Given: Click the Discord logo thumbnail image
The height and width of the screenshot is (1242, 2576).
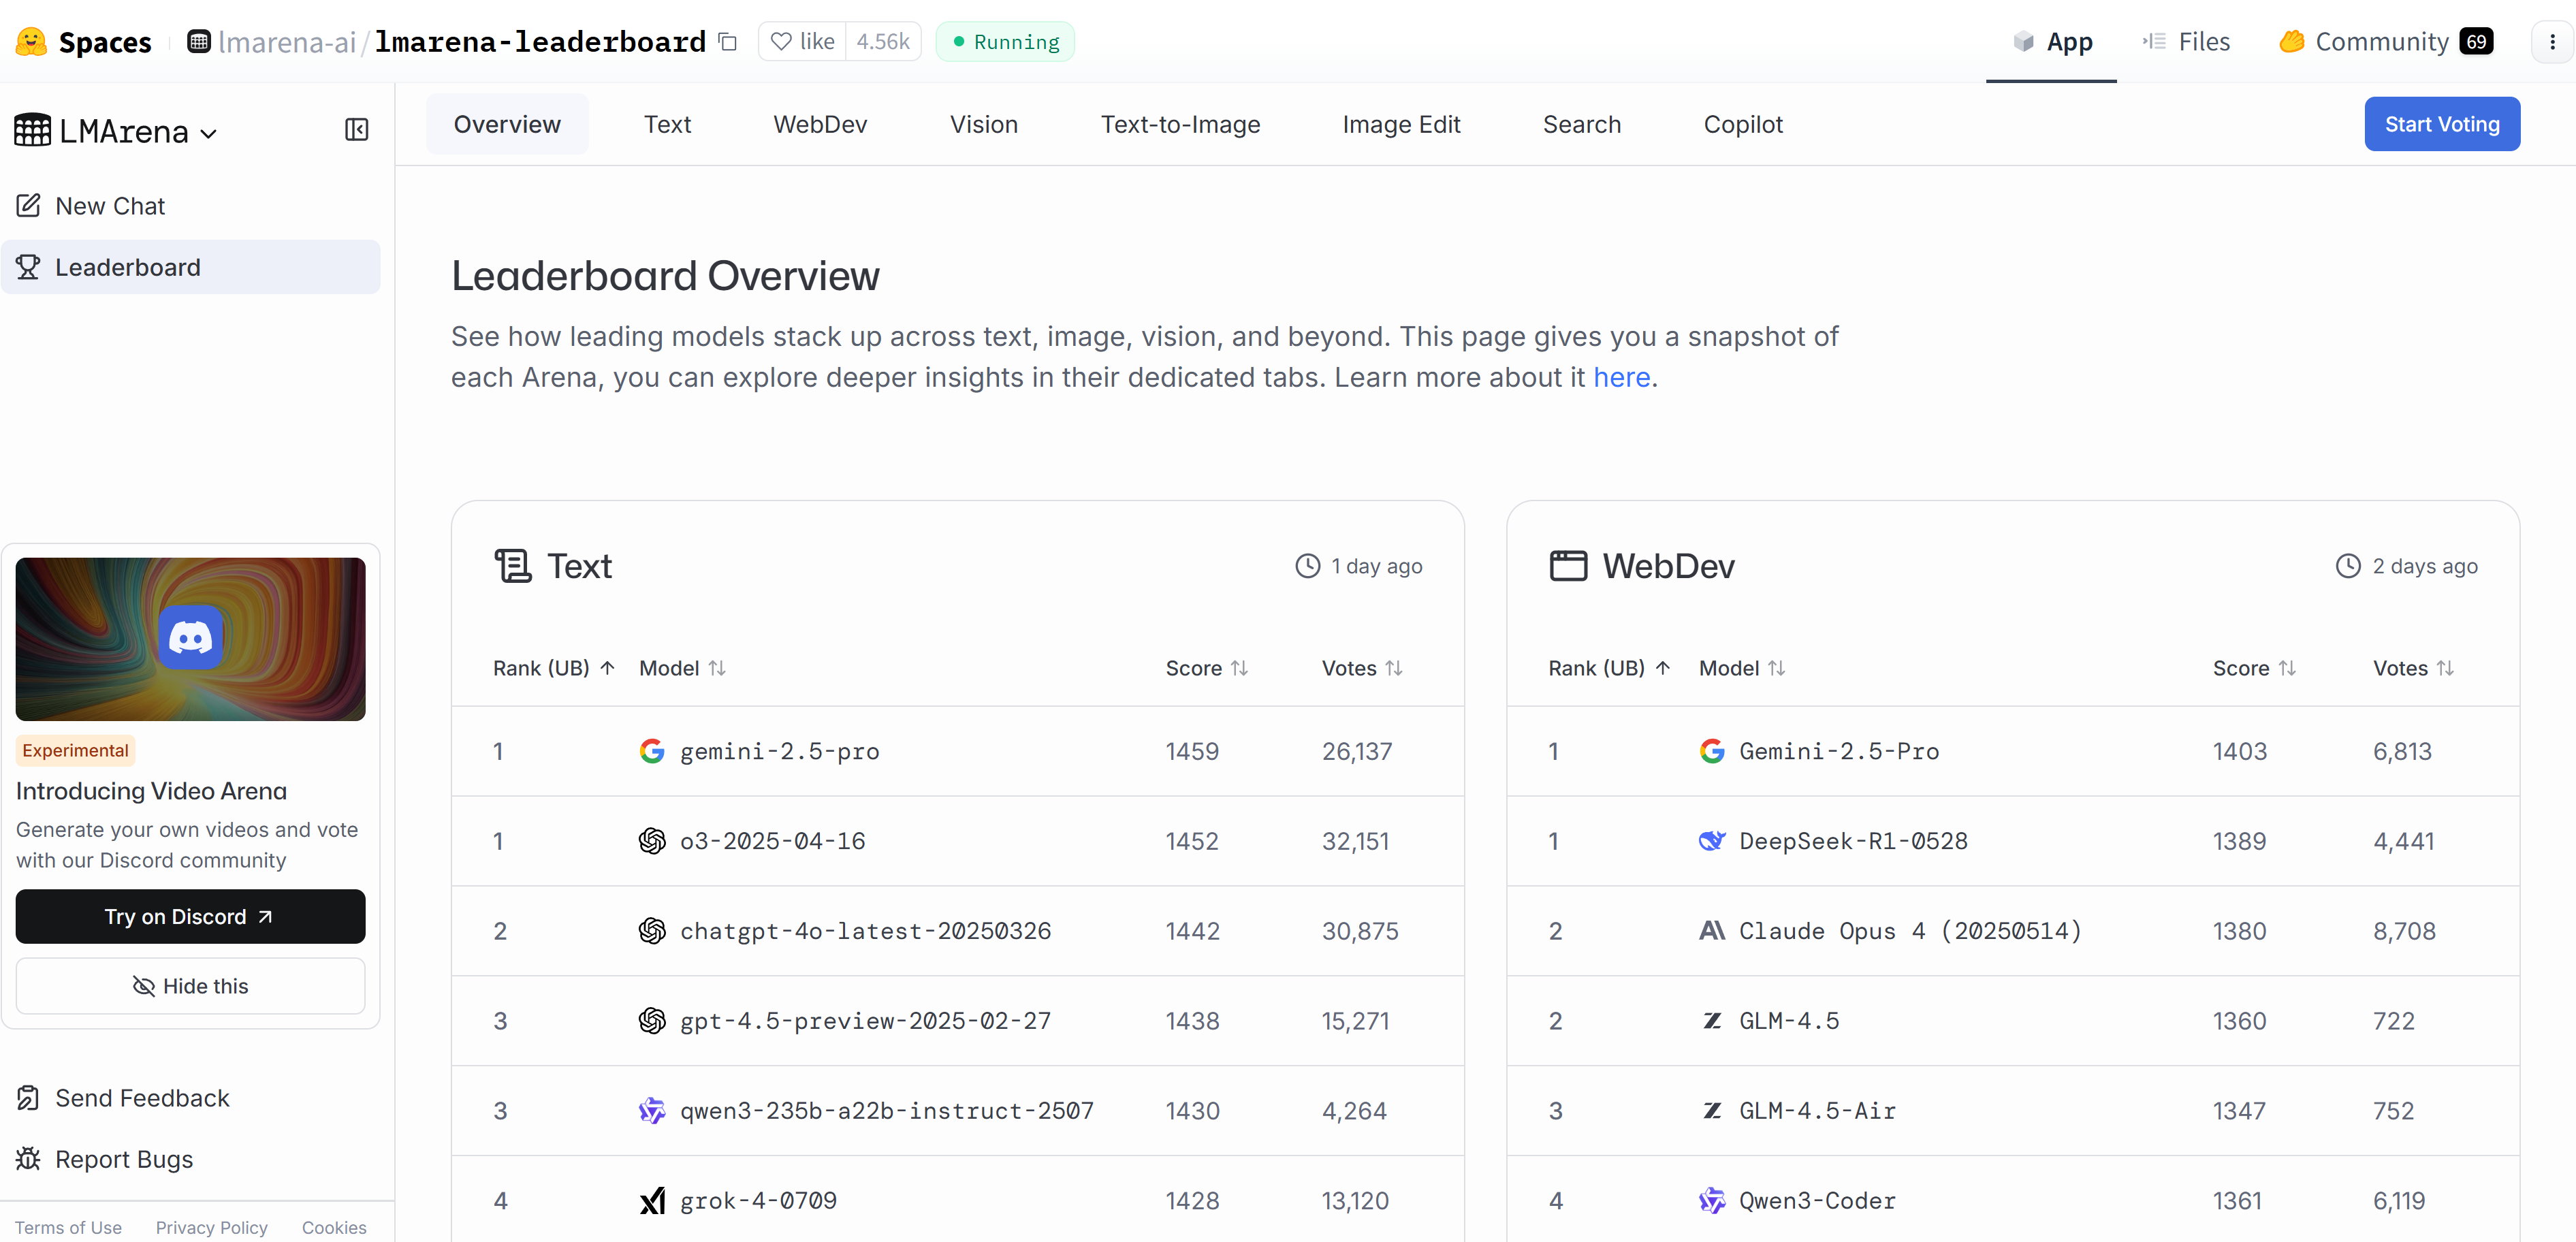Looking at the screenshot, I should (190, 638).
